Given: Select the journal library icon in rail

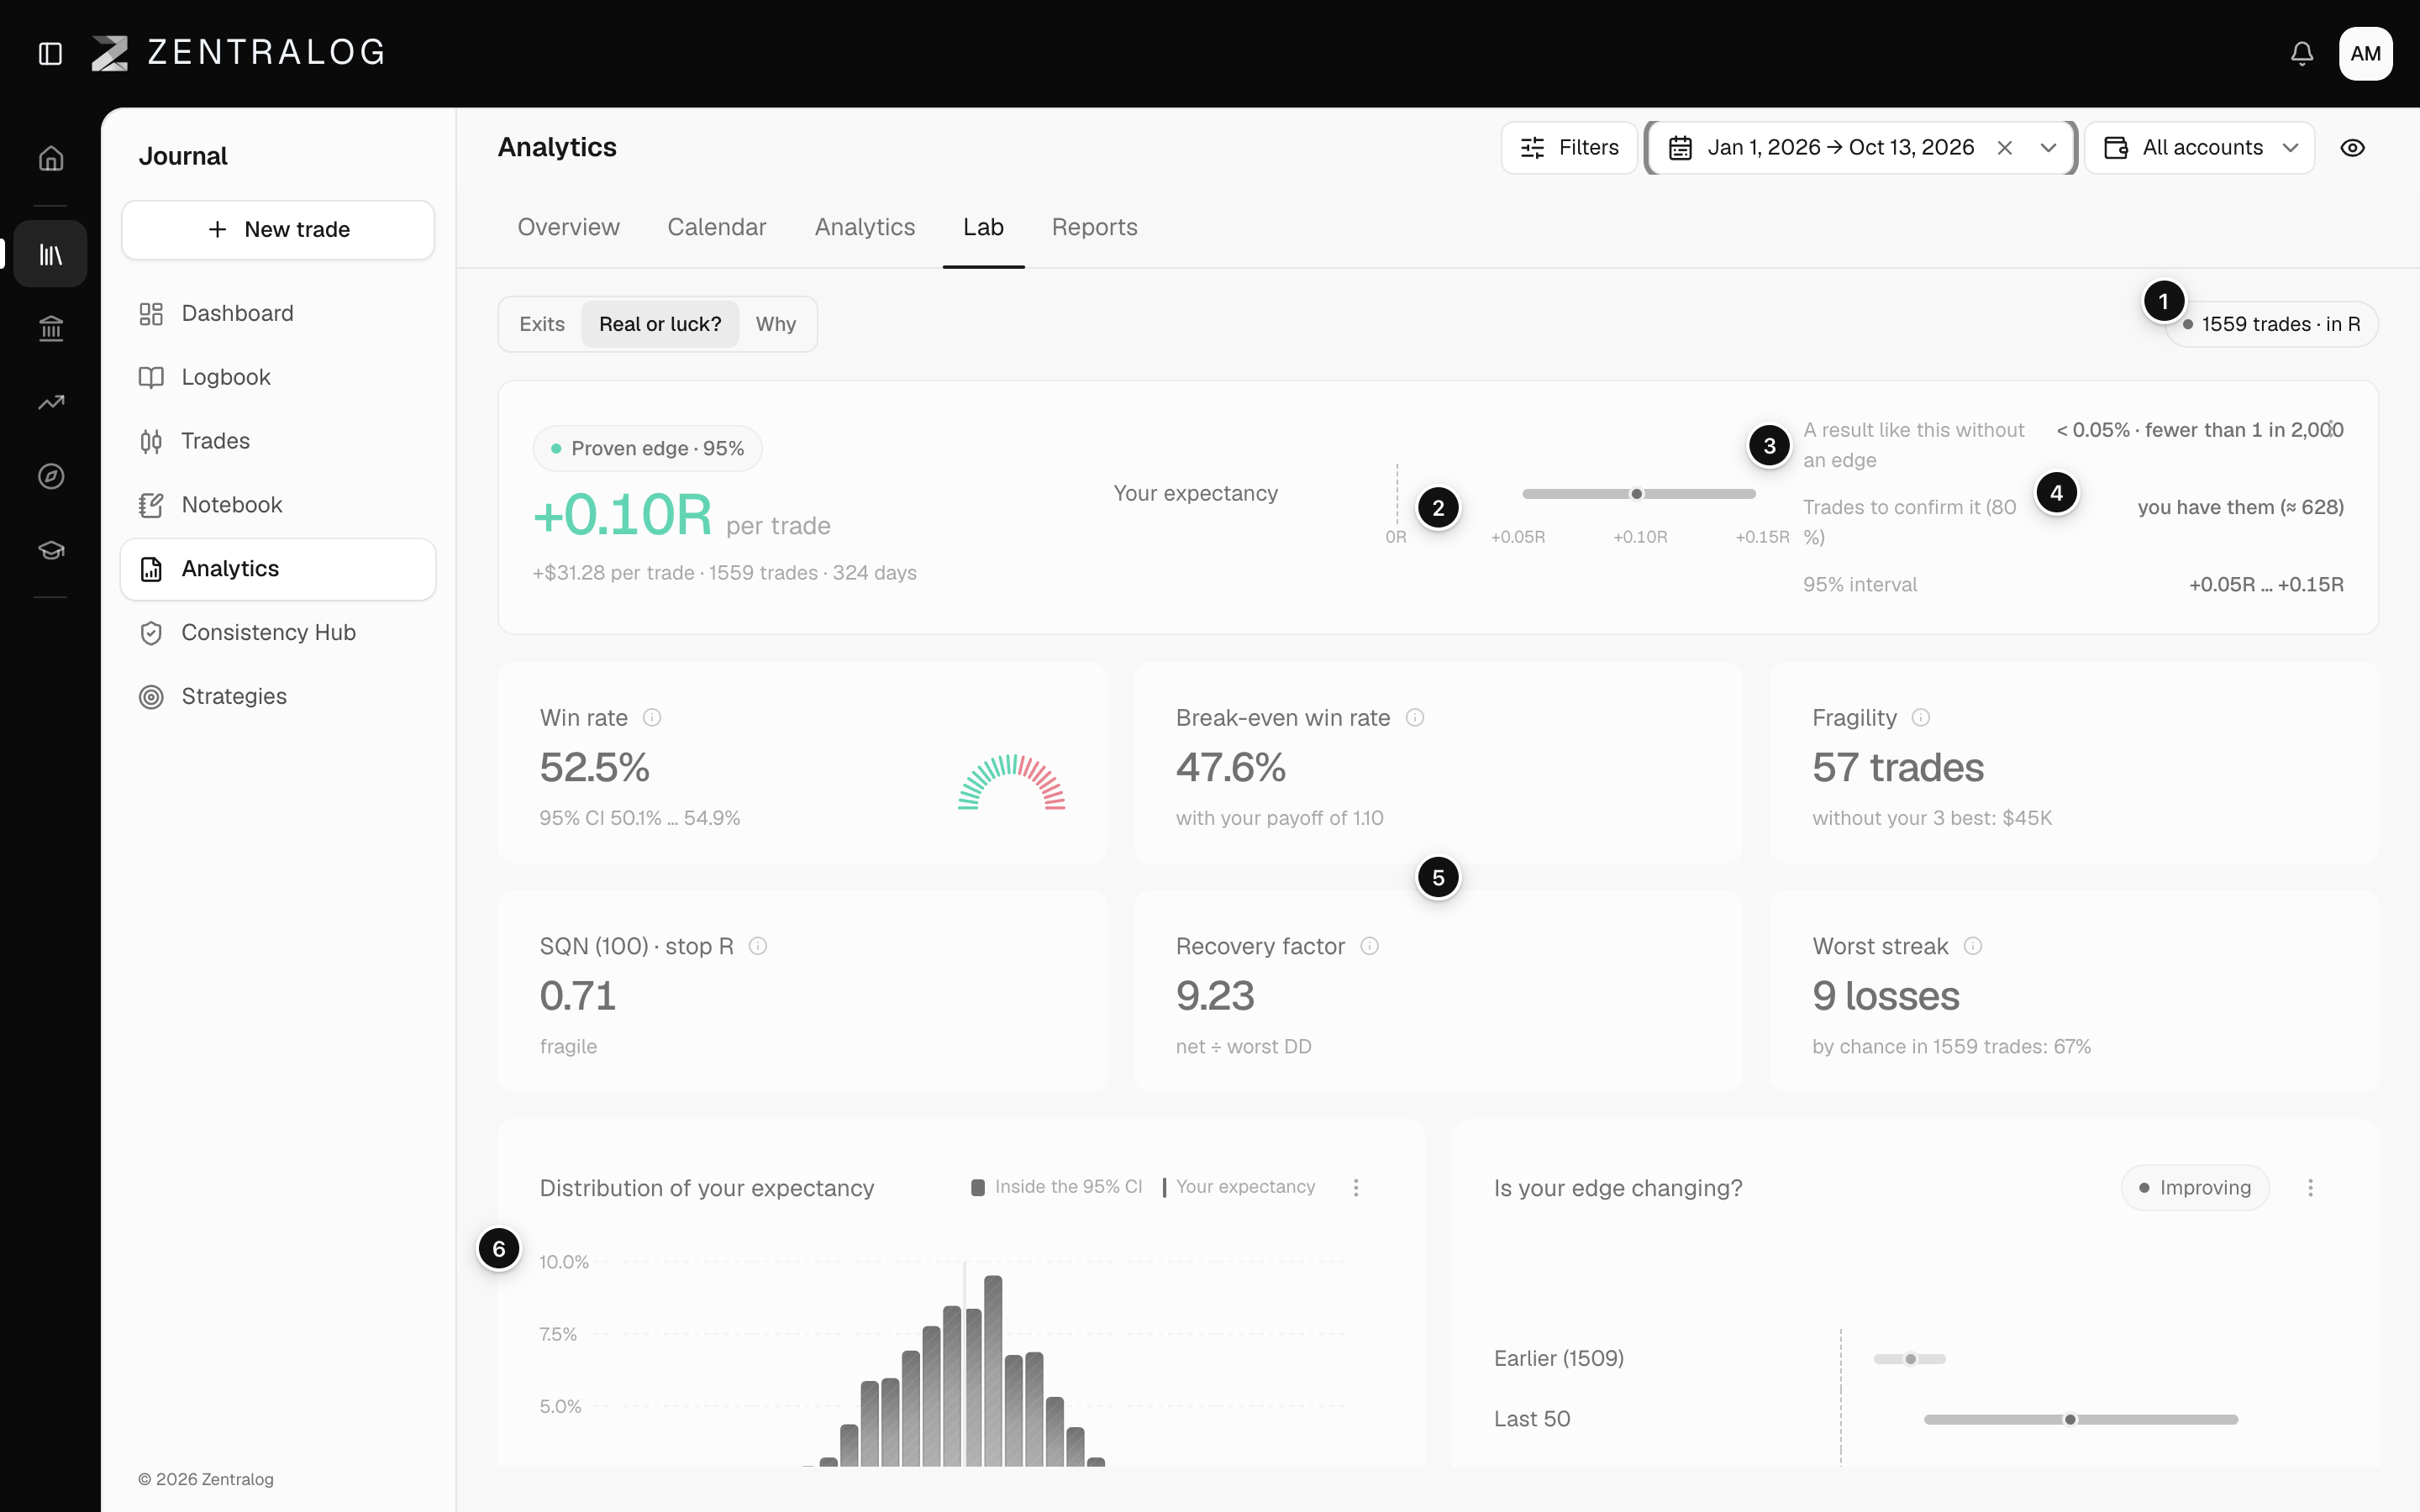Looking at the screenshot, I should pyautogui.click(x=51, y=254).
